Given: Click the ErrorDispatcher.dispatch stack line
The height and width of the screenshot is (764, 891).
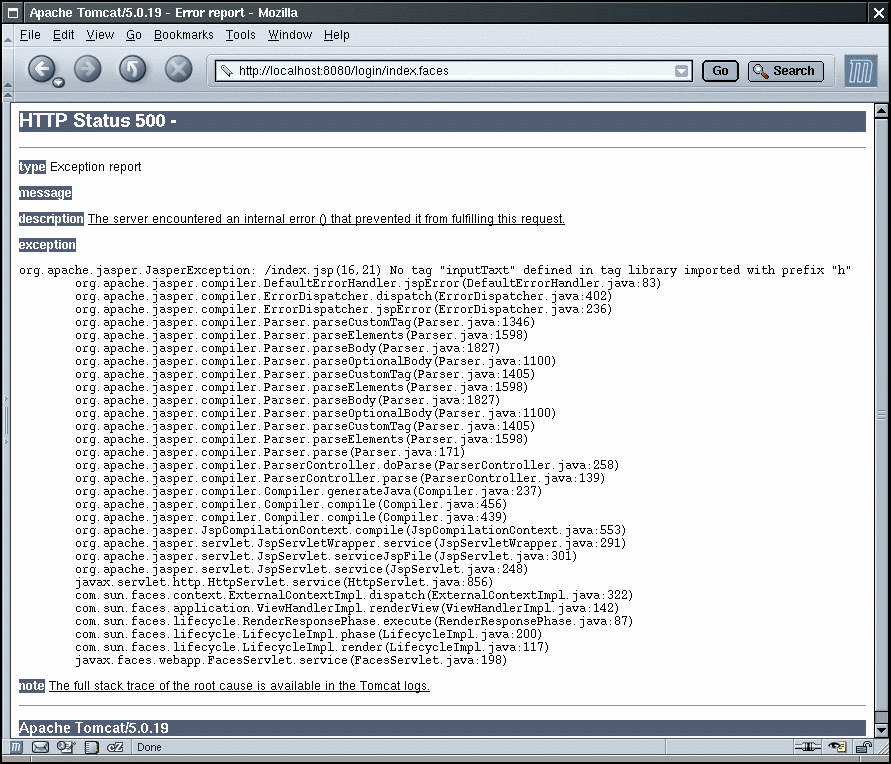Looking at the screenshot, I should click(343, 296).
